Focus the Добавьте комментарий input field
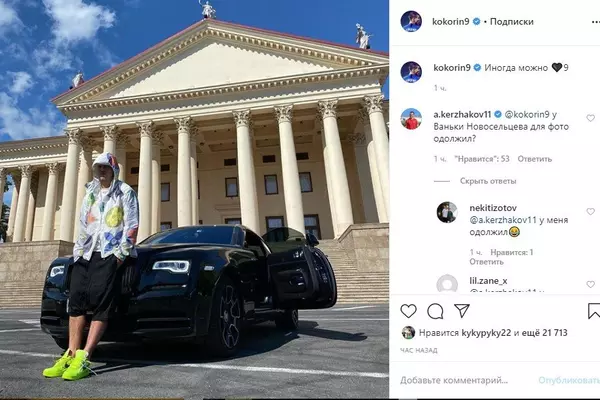 point(454,380)
